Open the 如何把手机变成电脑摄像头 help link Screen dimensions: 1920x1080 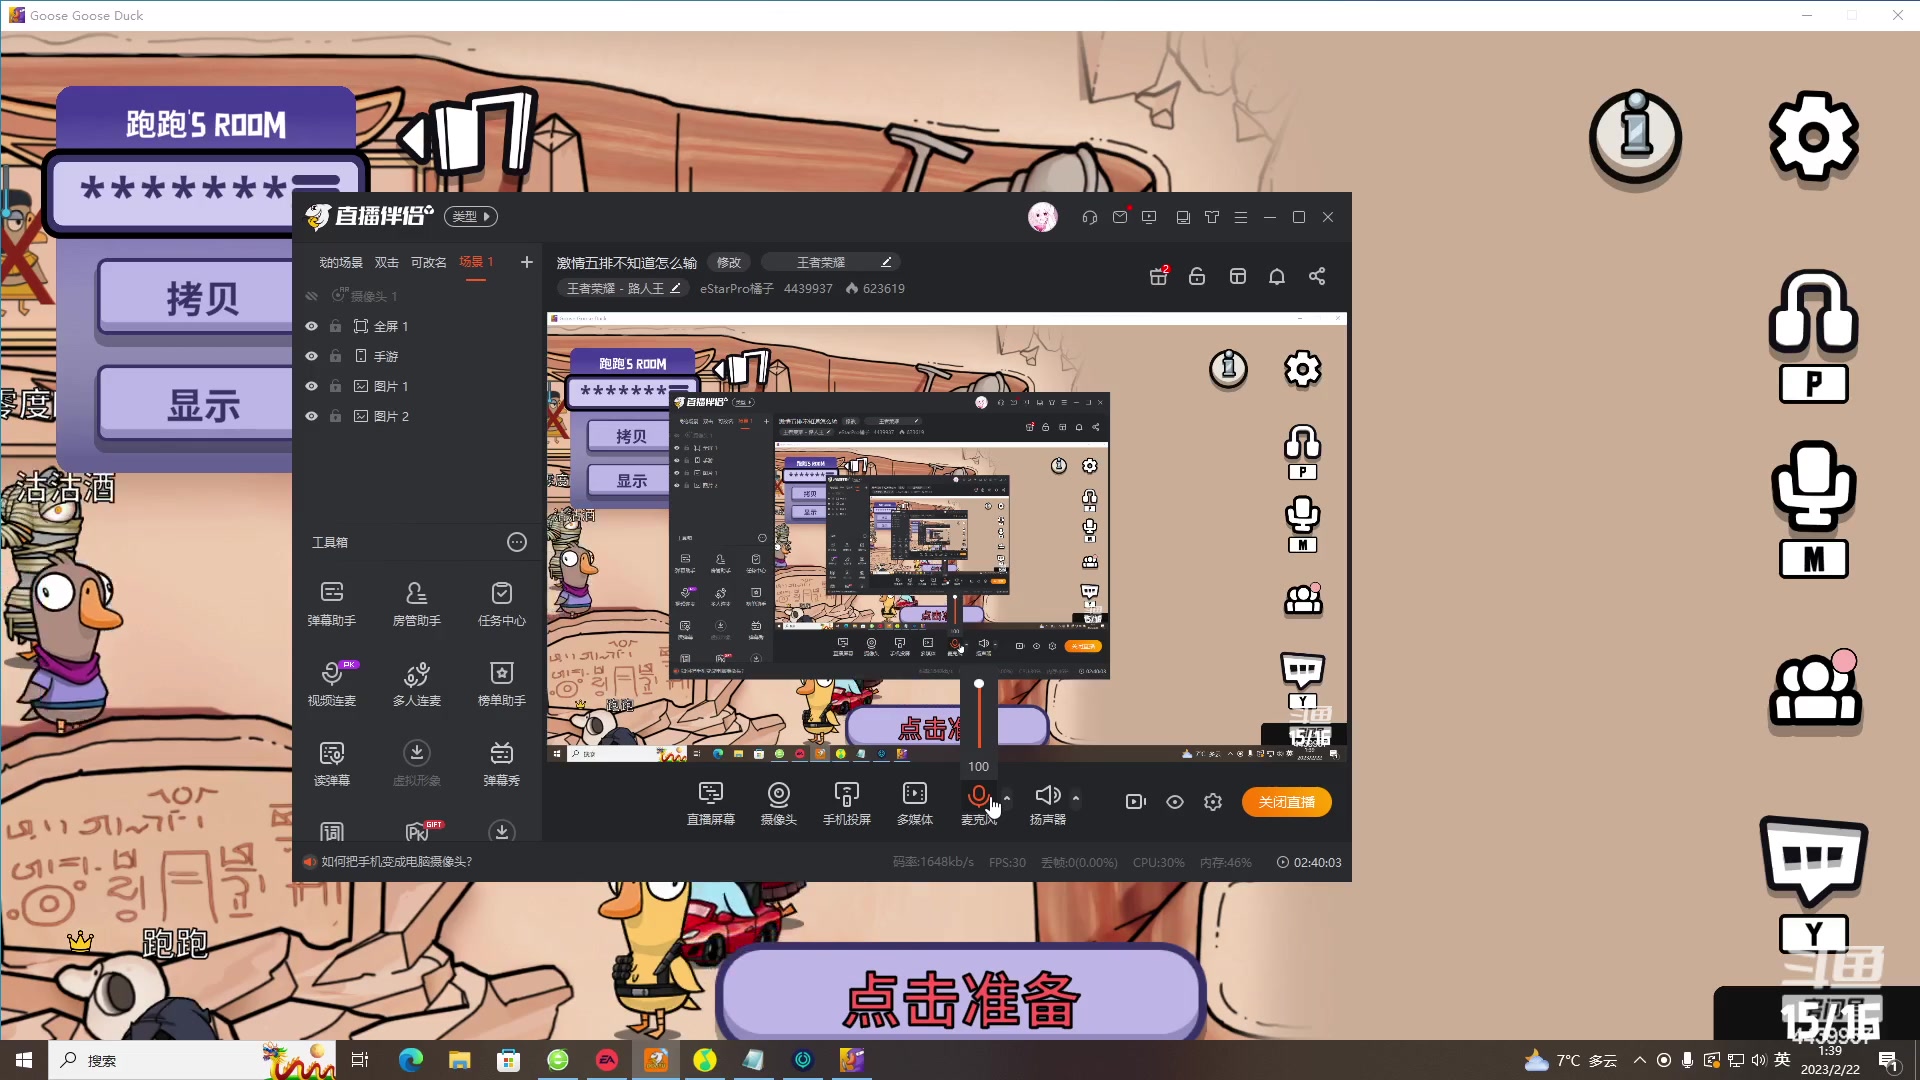point(396,862)
